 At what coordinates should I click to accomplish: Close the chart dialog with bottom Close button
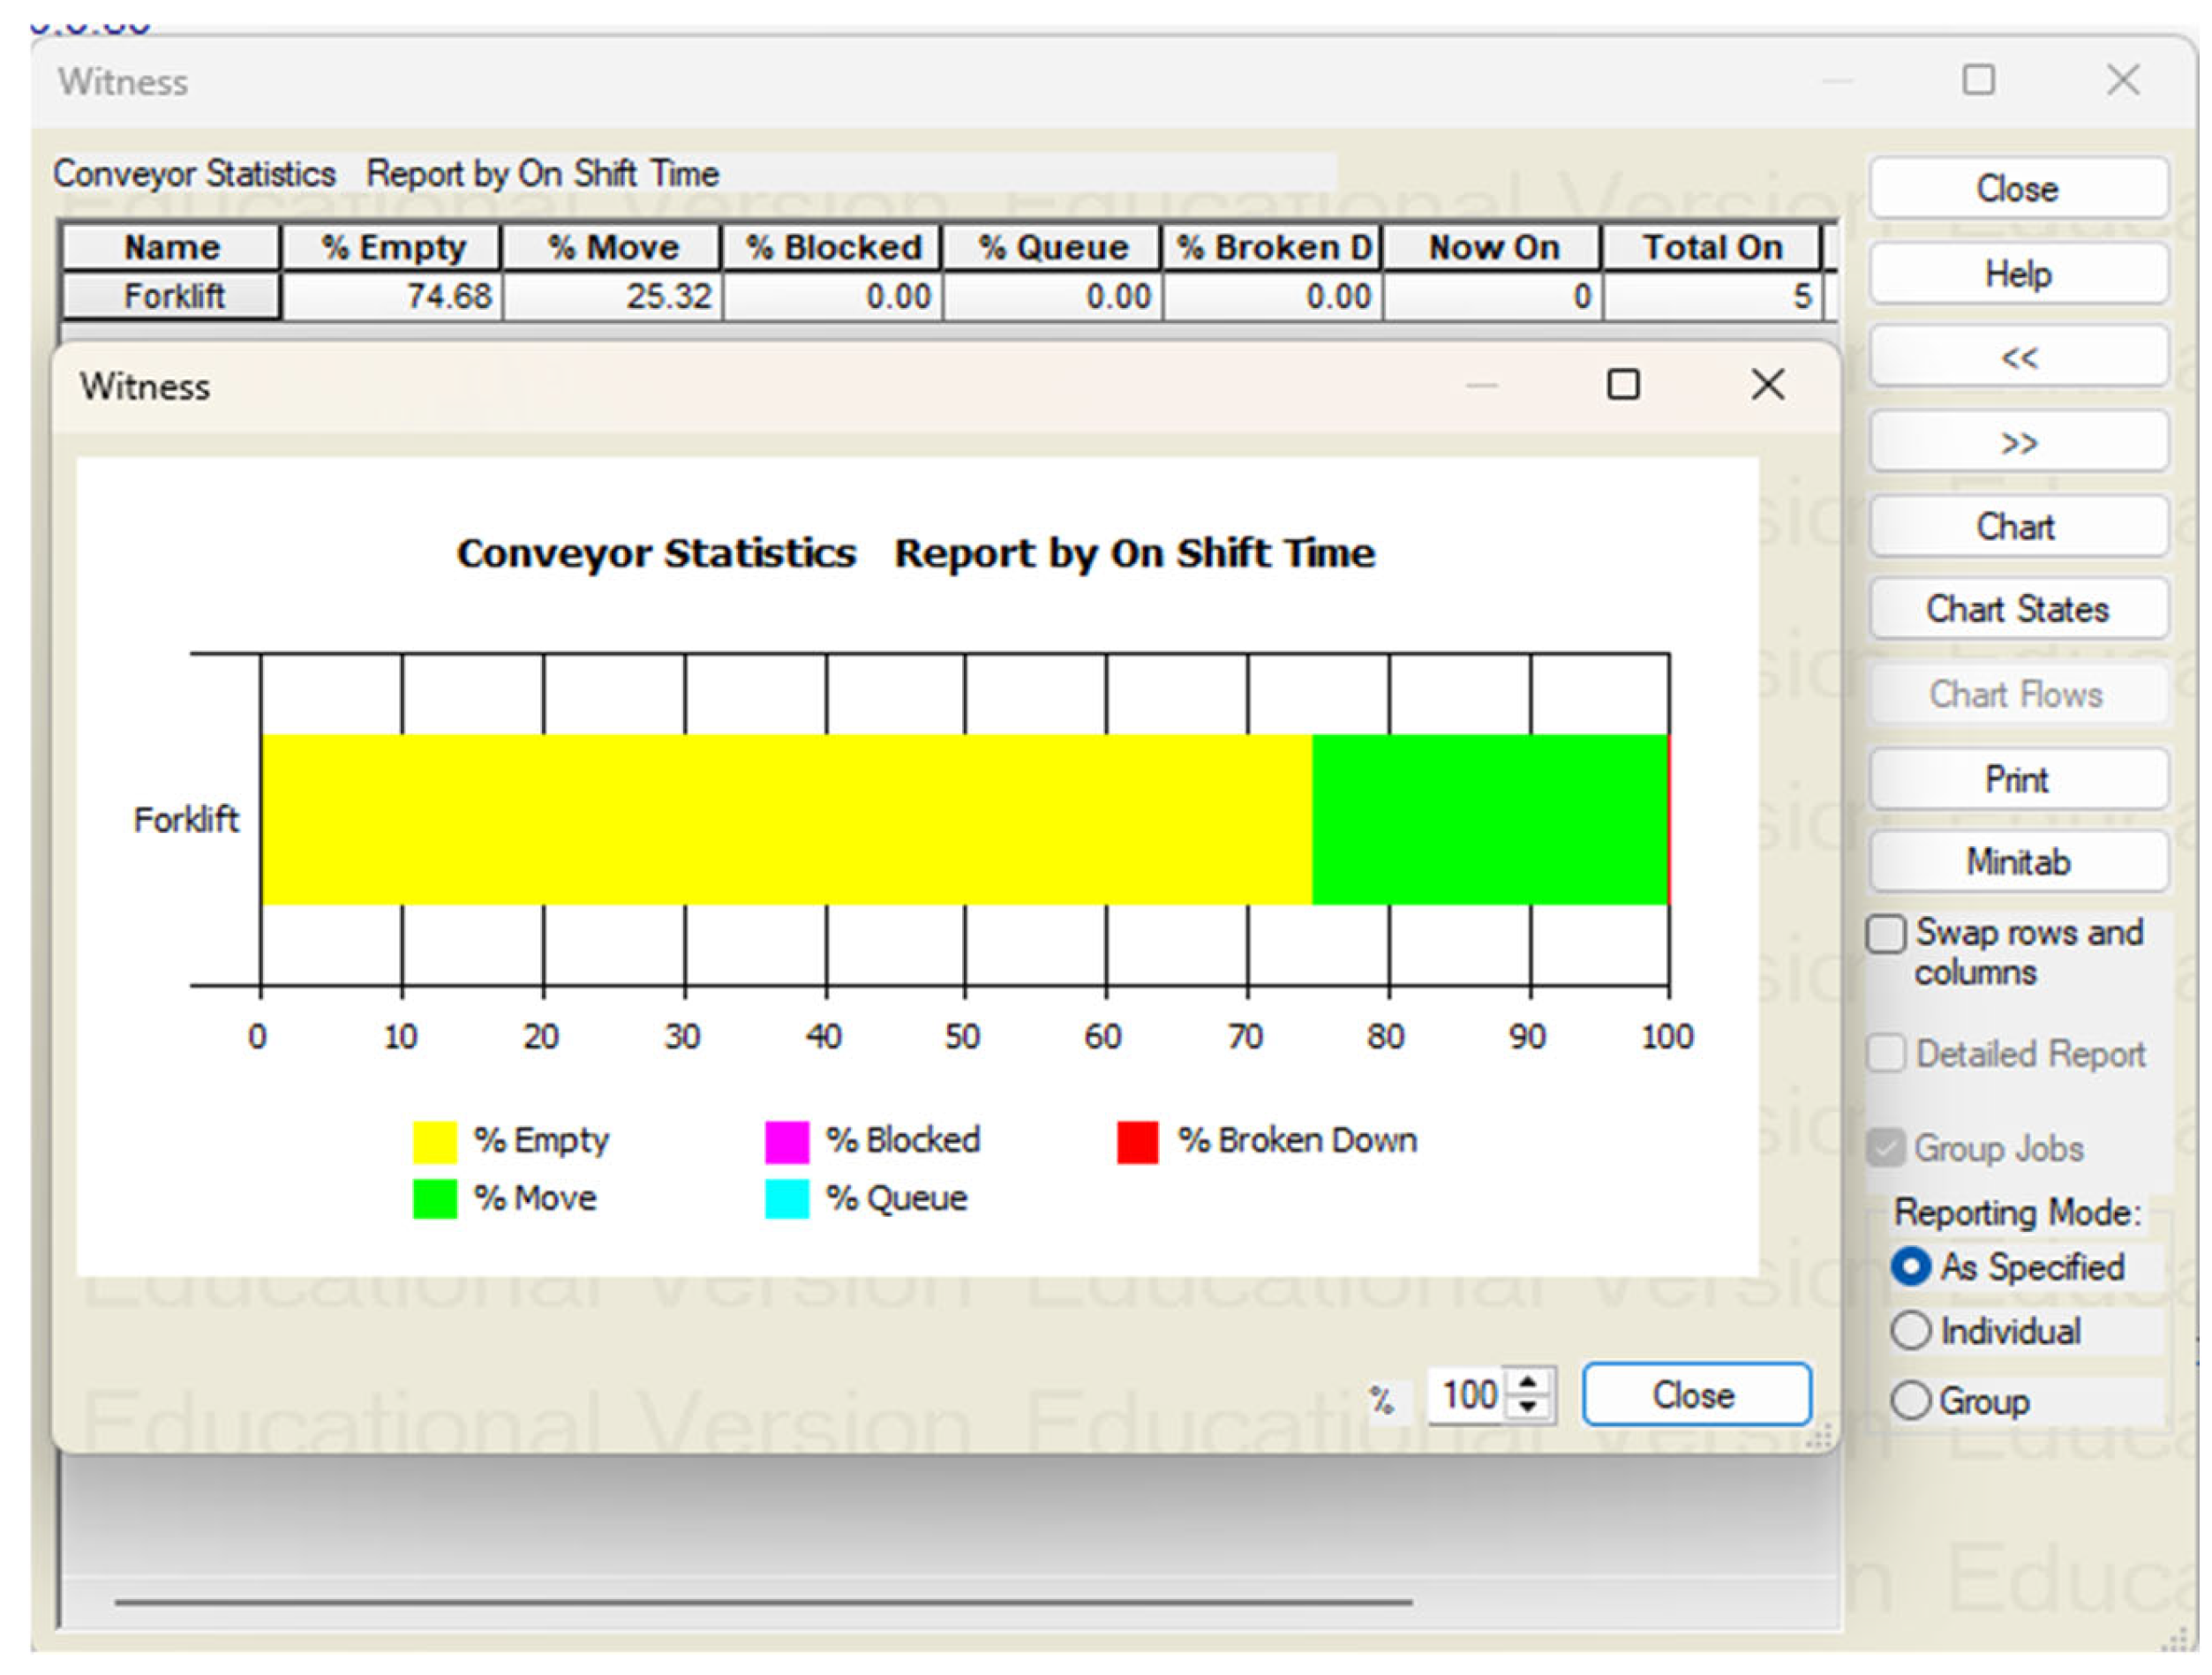[1695, 1395]
